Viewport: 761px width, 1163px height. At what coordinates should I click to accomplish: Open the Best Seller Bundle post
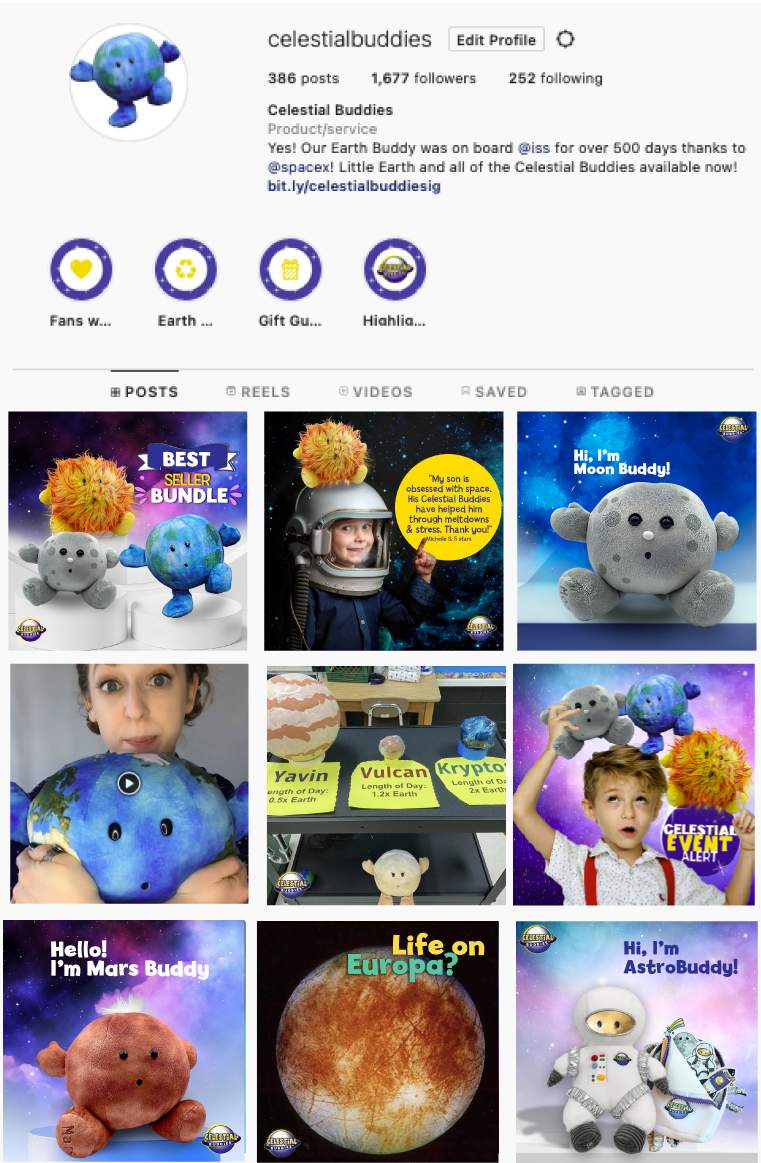click(128, 531)
